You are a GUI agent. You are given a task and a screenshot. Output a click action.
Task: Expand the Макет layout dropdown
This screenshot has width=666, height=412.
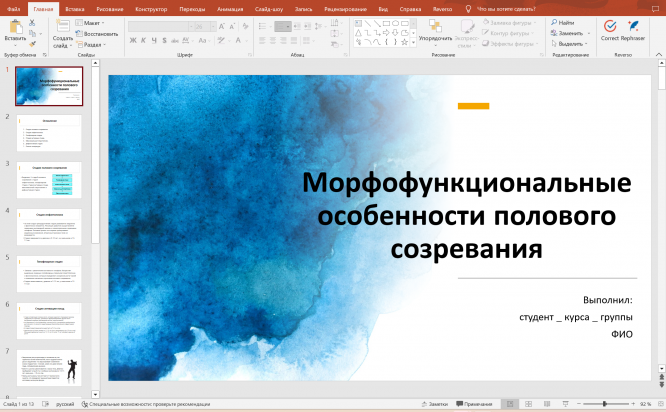tap(94, 22)
